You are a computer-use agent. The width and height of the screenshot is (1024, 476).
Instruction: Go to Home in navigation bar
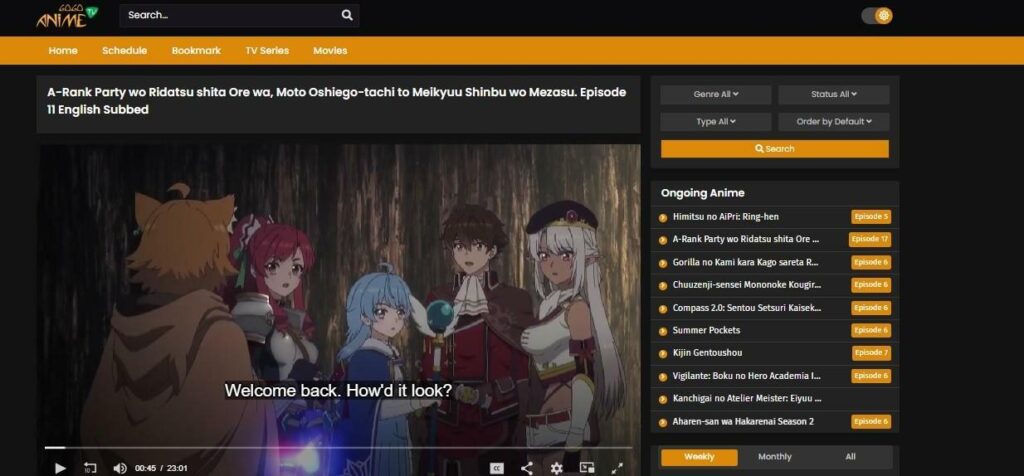pyautogui.click(x=63, y=50)
